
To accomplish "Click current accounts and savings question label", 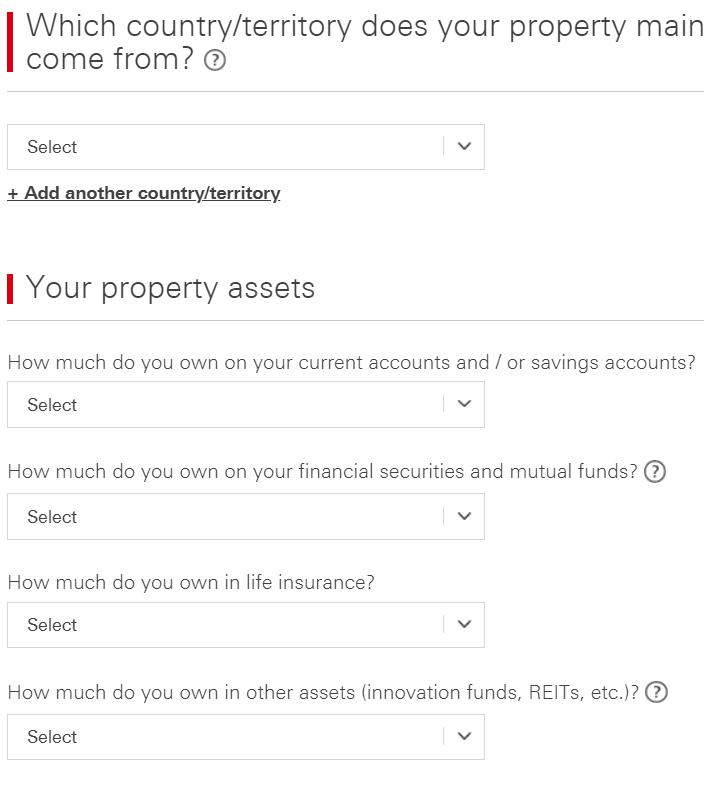I will (x=351, y=363).
